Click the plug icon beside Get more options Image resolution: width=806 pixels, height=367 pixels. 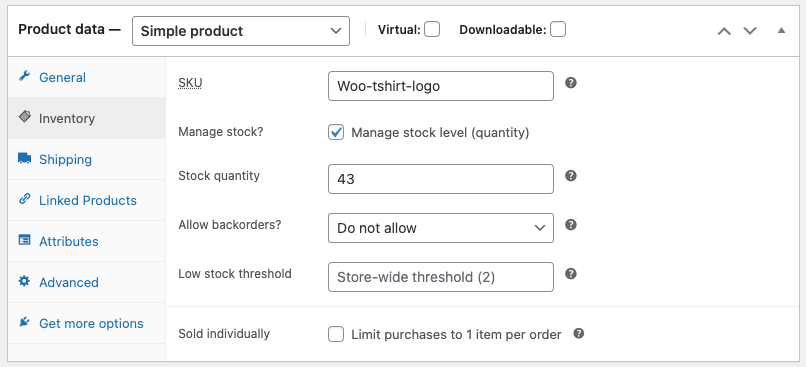coord(24,322)
